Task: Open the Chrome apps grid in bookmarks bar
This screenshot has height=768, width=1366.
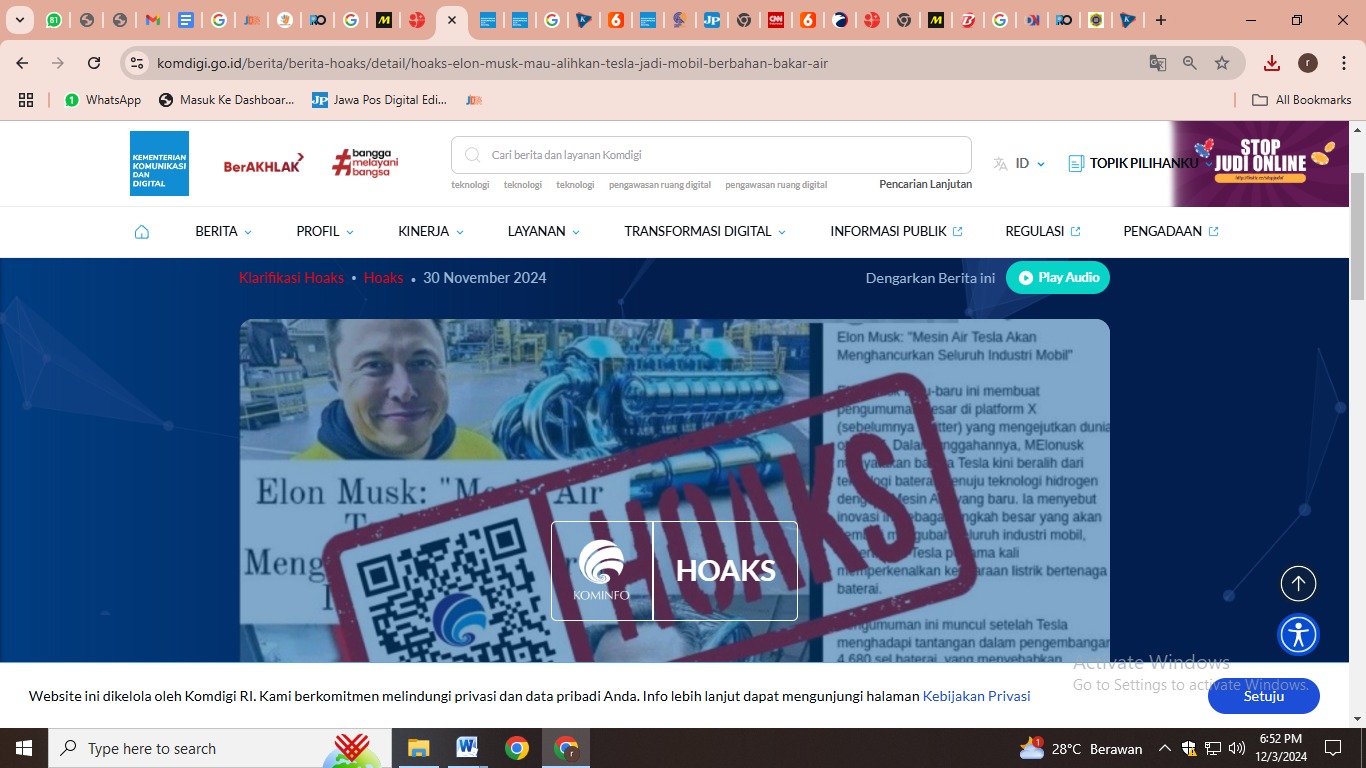Action: [26, 100]
